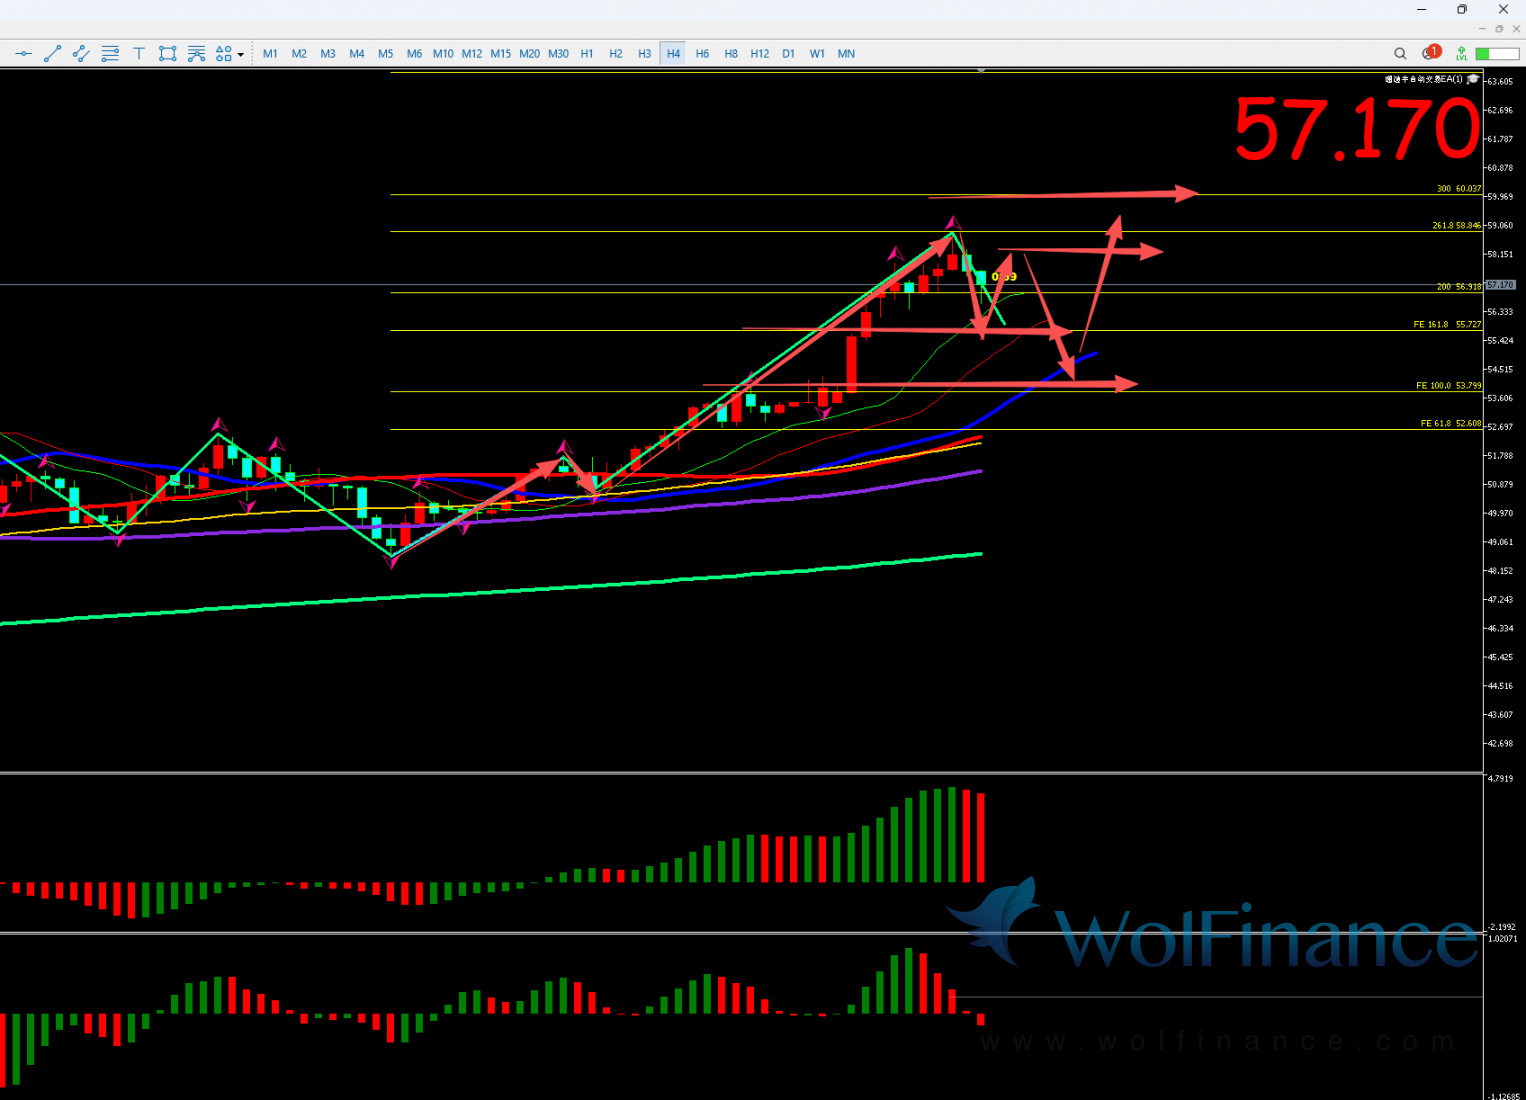Click the EA graduation cap icon
Viewport: 1526px width, 1100px height.
pos(1473,79)
